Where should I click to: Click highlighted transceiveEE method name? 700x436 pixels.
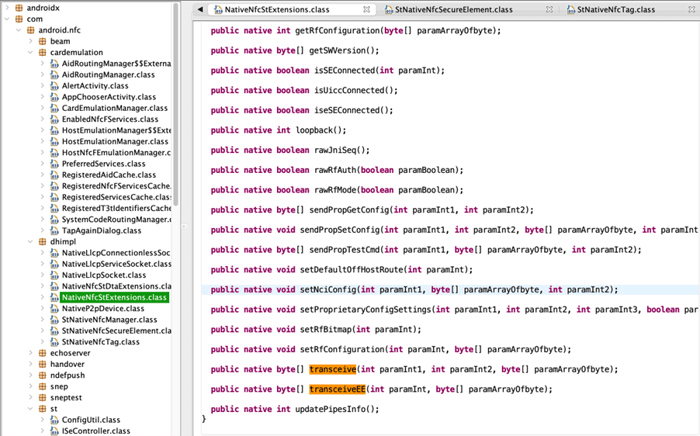pos(338,389)
